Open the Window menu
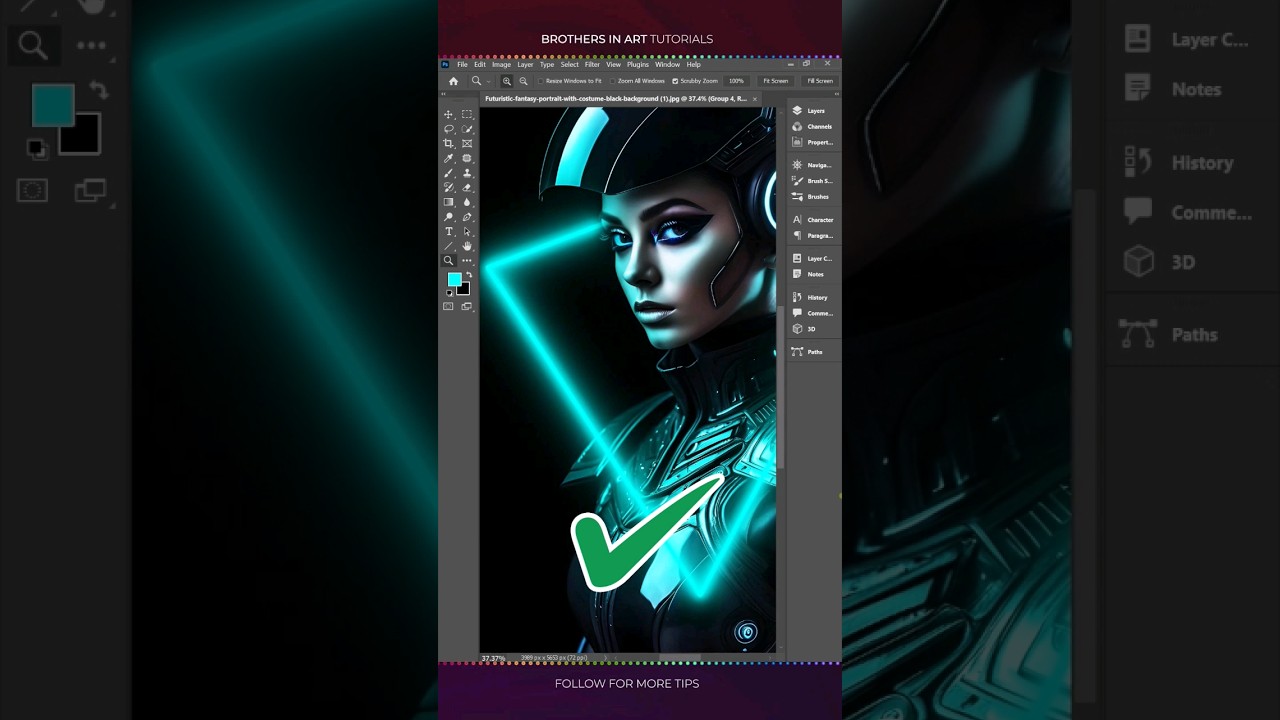This screenshot has height=720, width=1280. coord(667,64)
